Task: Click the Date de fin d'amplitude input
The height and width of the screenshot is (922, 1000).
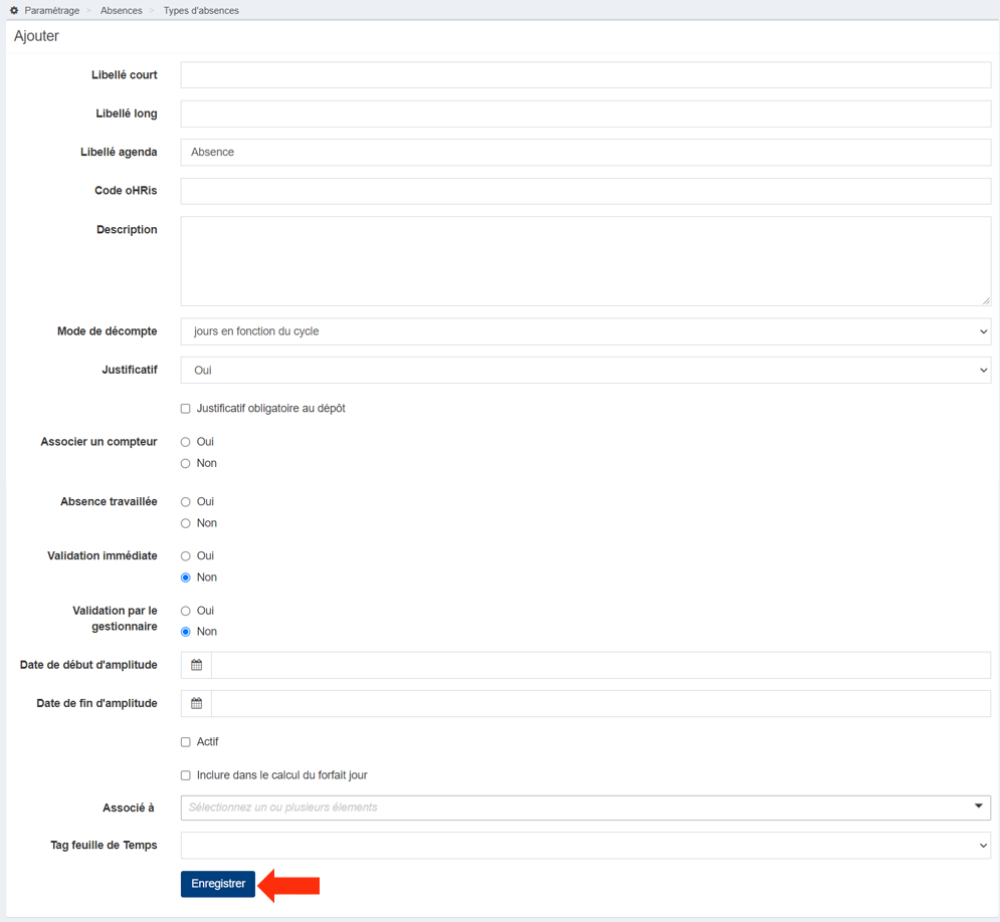Action: coord(601,703)
